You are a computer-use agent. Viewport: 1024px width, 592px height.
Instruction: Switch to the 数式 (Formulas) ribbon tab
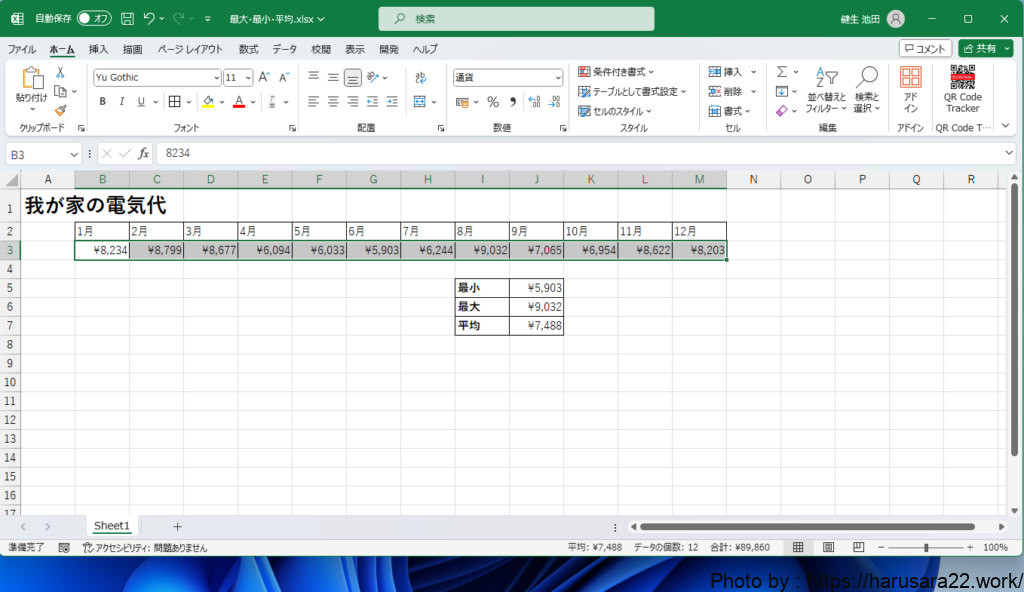(248, 49)
